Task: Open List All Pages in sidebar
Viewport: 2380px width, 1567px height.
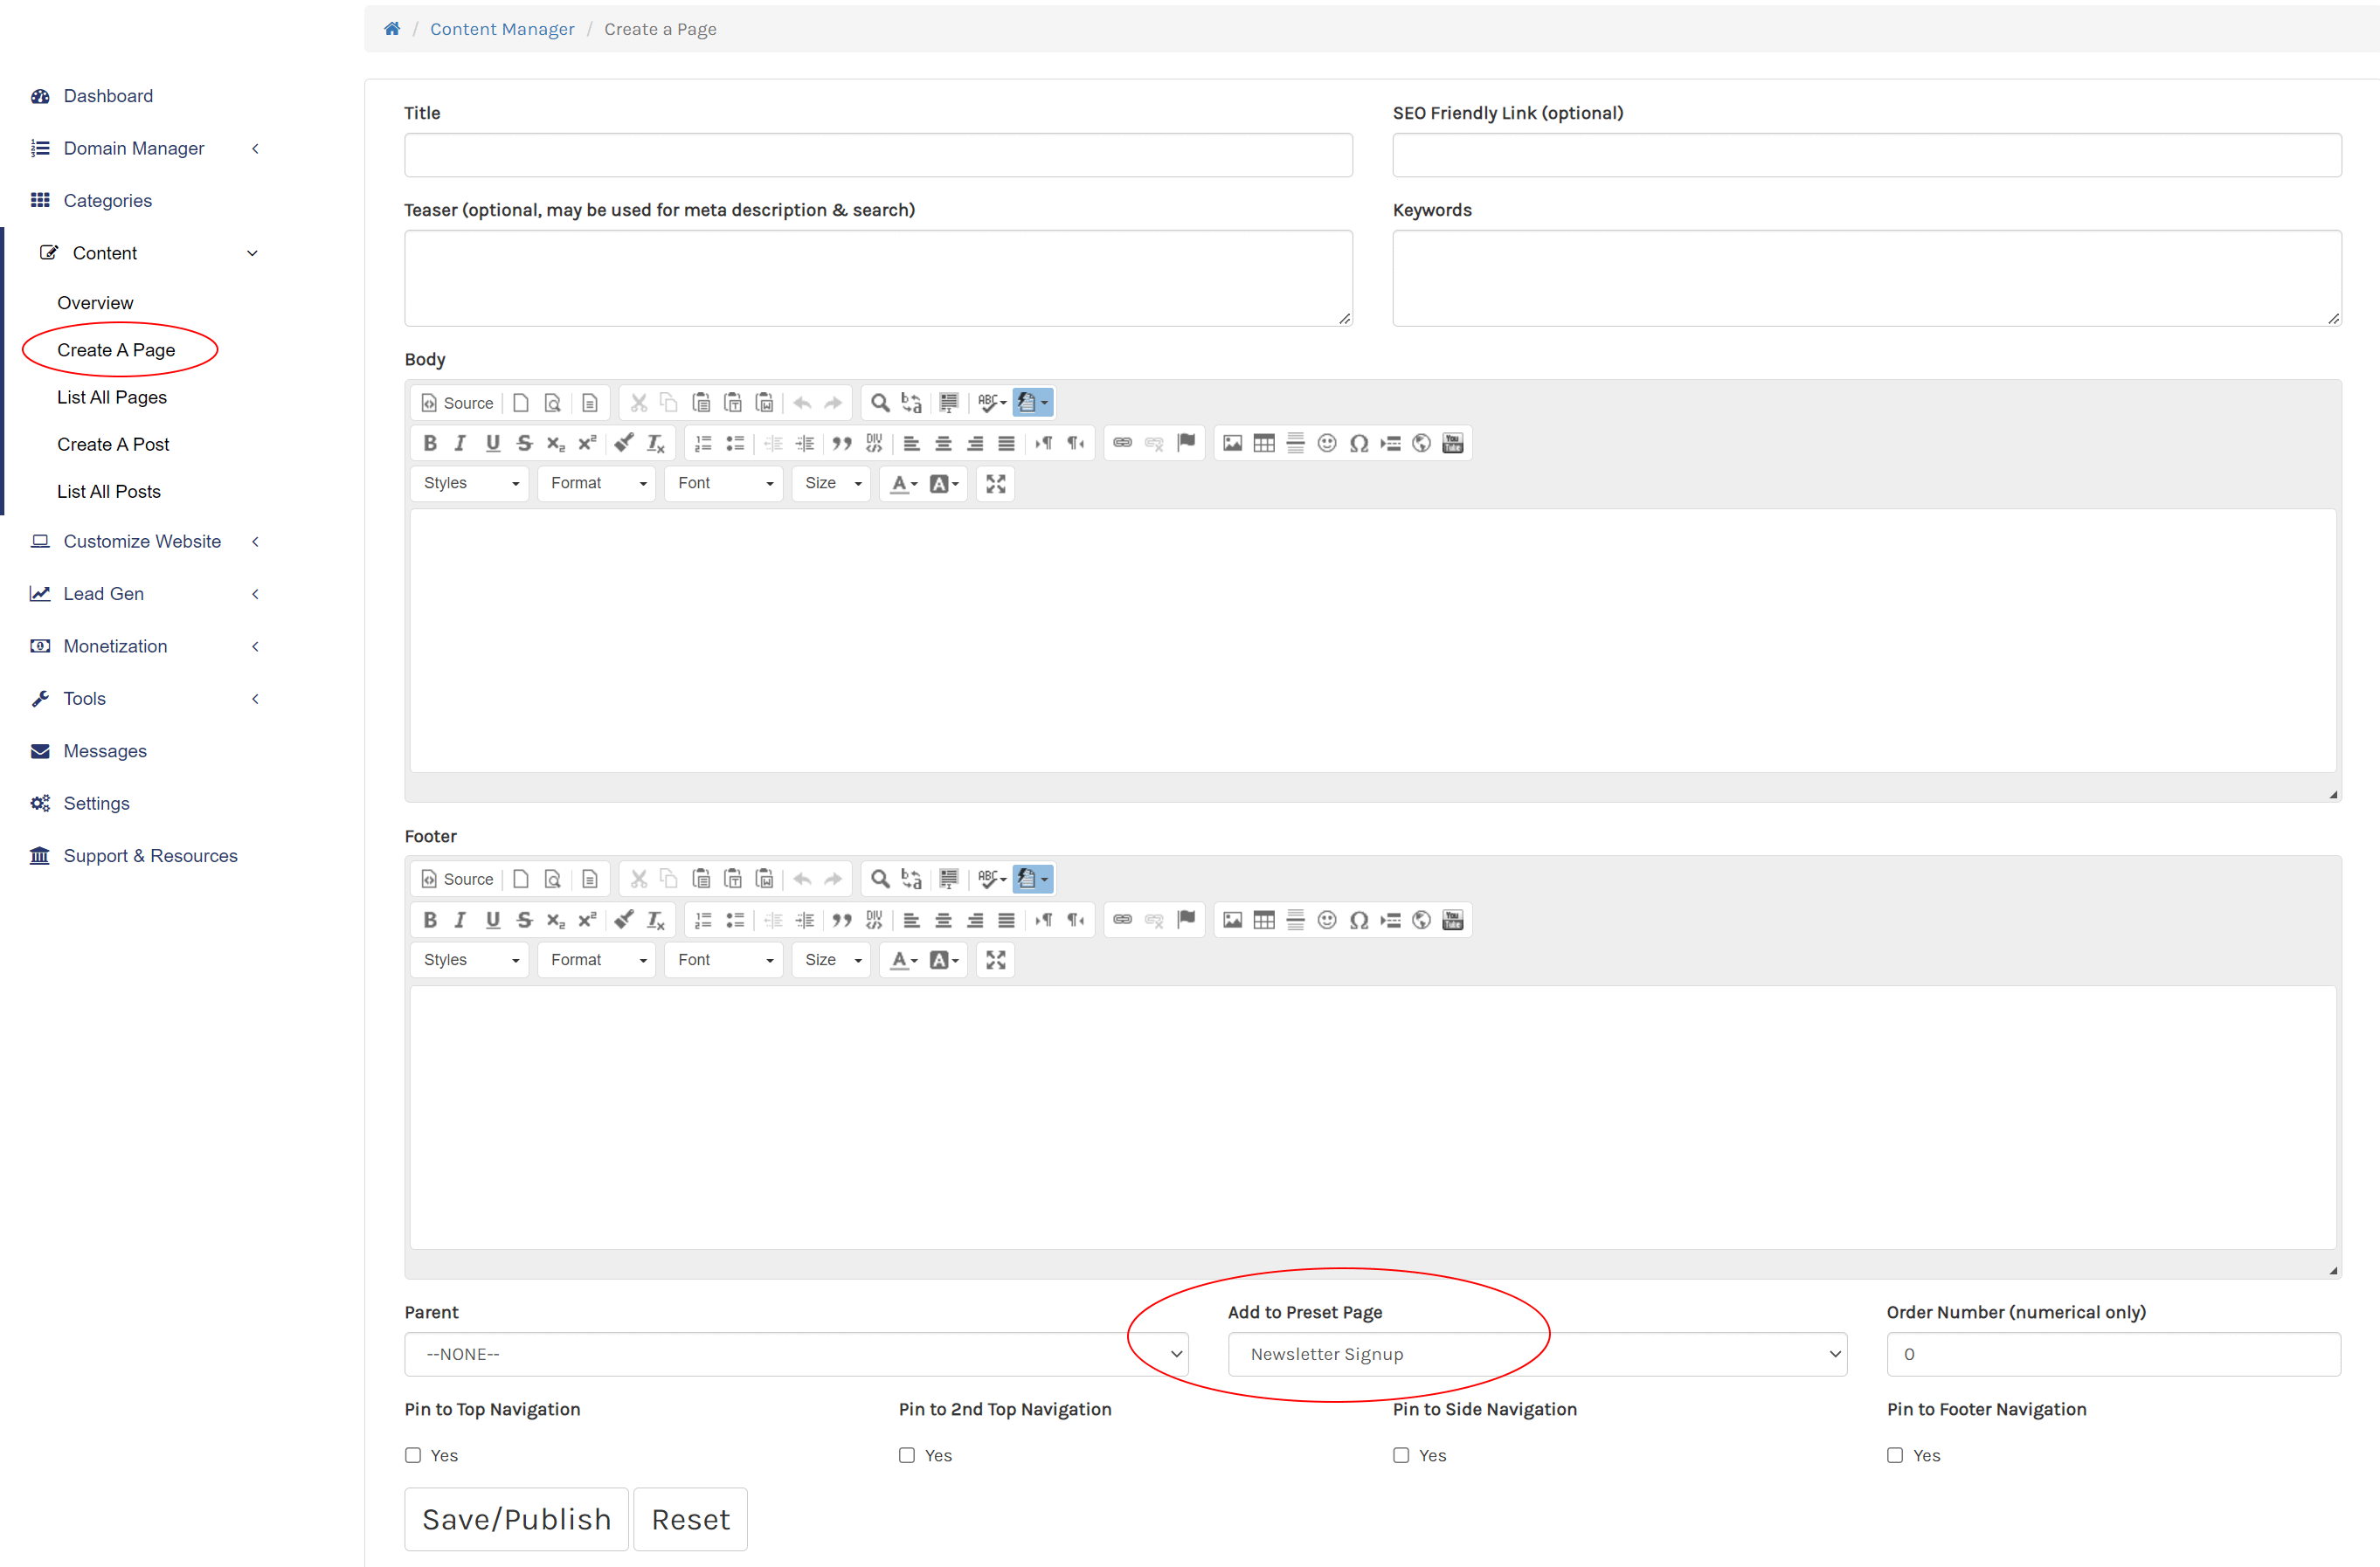Action: click(x=112, y=397)
